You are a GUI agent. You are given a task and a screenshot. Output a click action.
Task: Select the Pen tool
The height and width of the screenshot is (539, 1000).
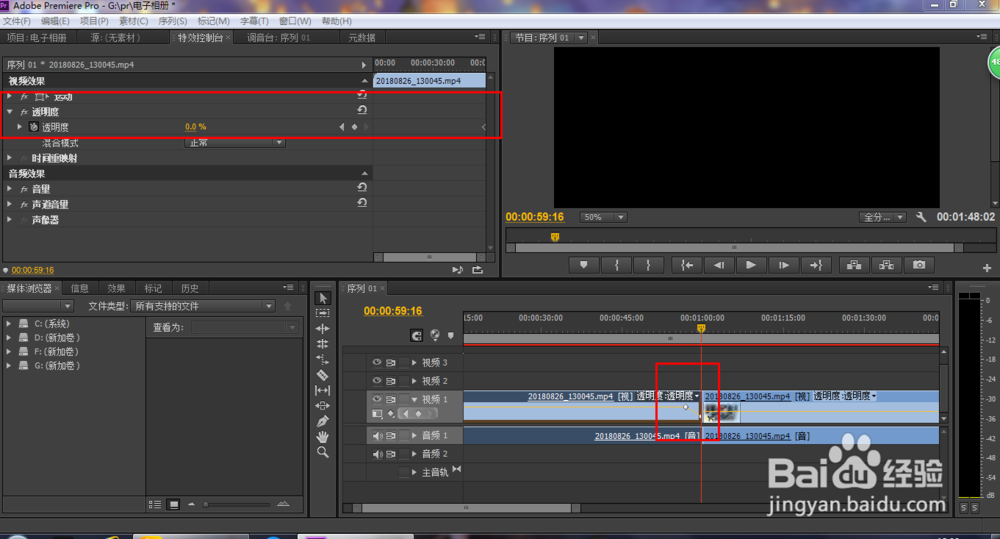tap(323, 421)
